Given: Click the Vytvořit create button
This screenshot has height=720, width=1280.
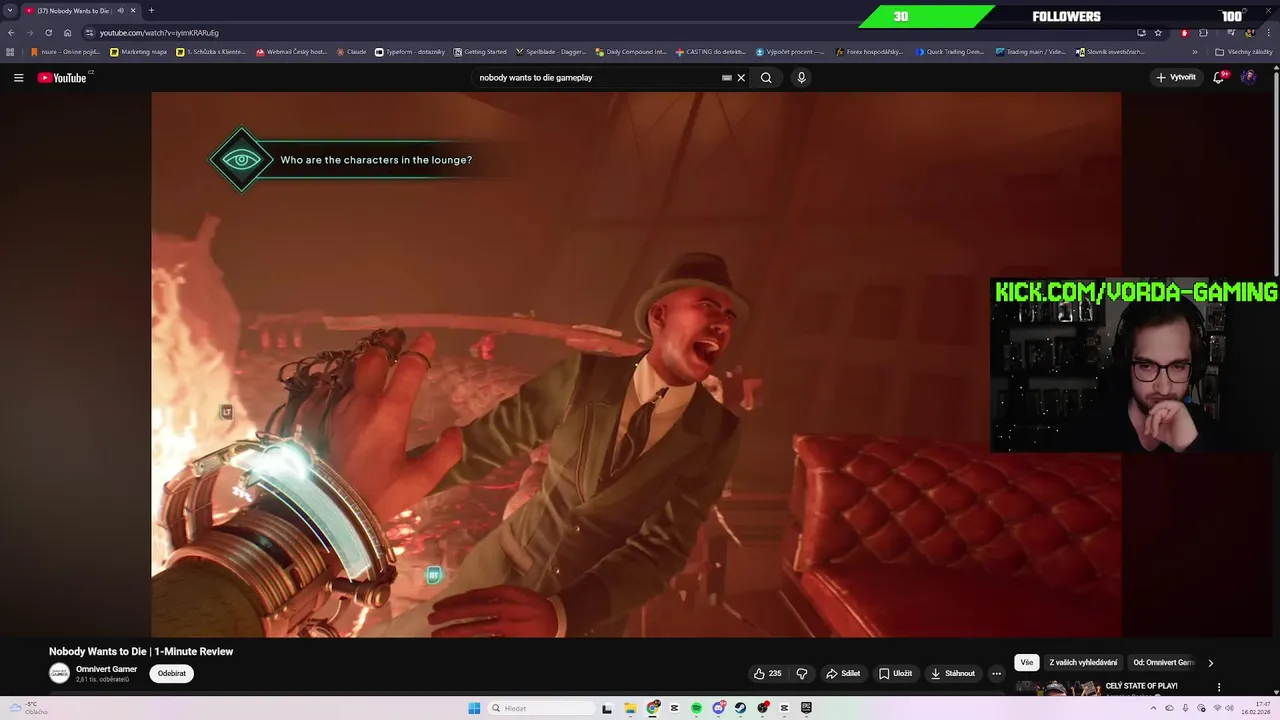Looking at the screenshot, I should click(1176, 77).
